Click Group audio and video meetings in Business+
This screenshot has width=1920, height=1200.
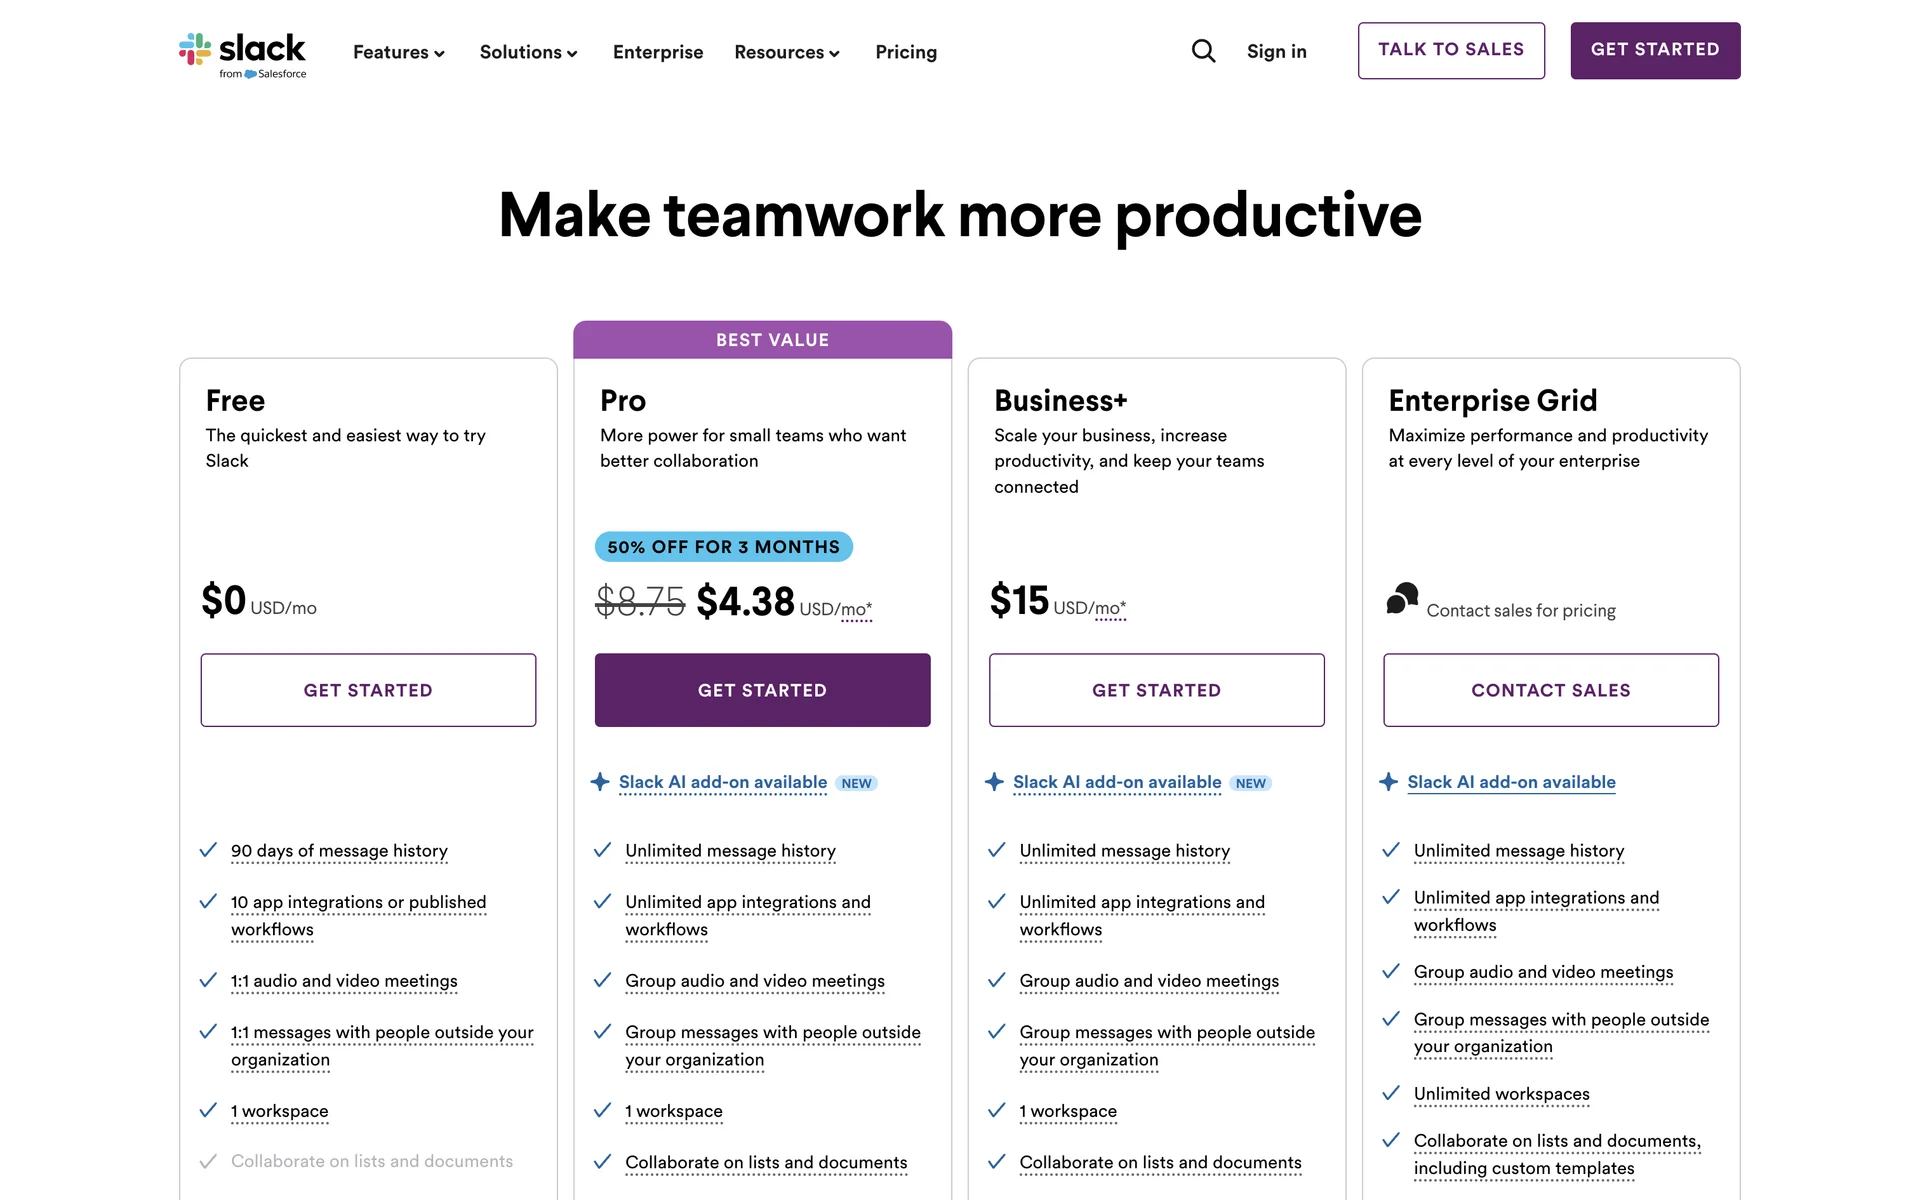[x=1149, y=981]
